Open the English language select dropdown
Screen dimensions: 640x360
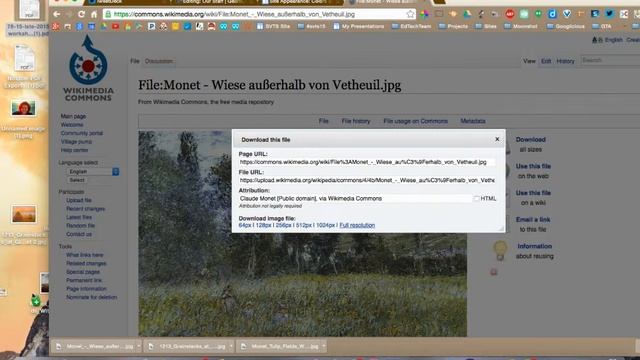coord(93,171)
